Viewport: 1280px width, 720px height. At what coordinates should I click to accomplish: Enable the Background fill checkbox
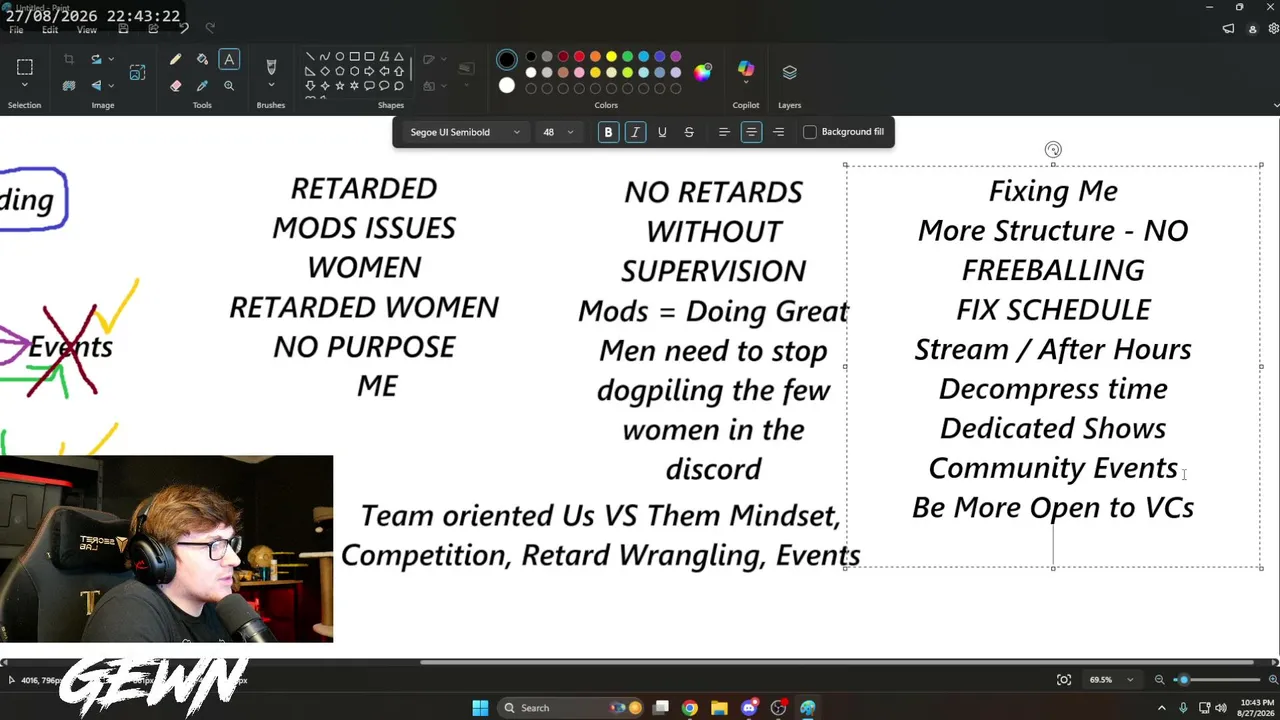click(810, 132)
